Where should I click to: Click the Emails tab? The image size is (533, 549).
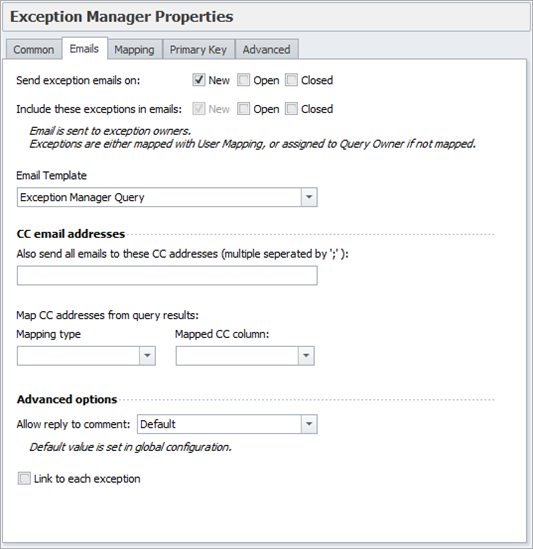coord(84,49)
